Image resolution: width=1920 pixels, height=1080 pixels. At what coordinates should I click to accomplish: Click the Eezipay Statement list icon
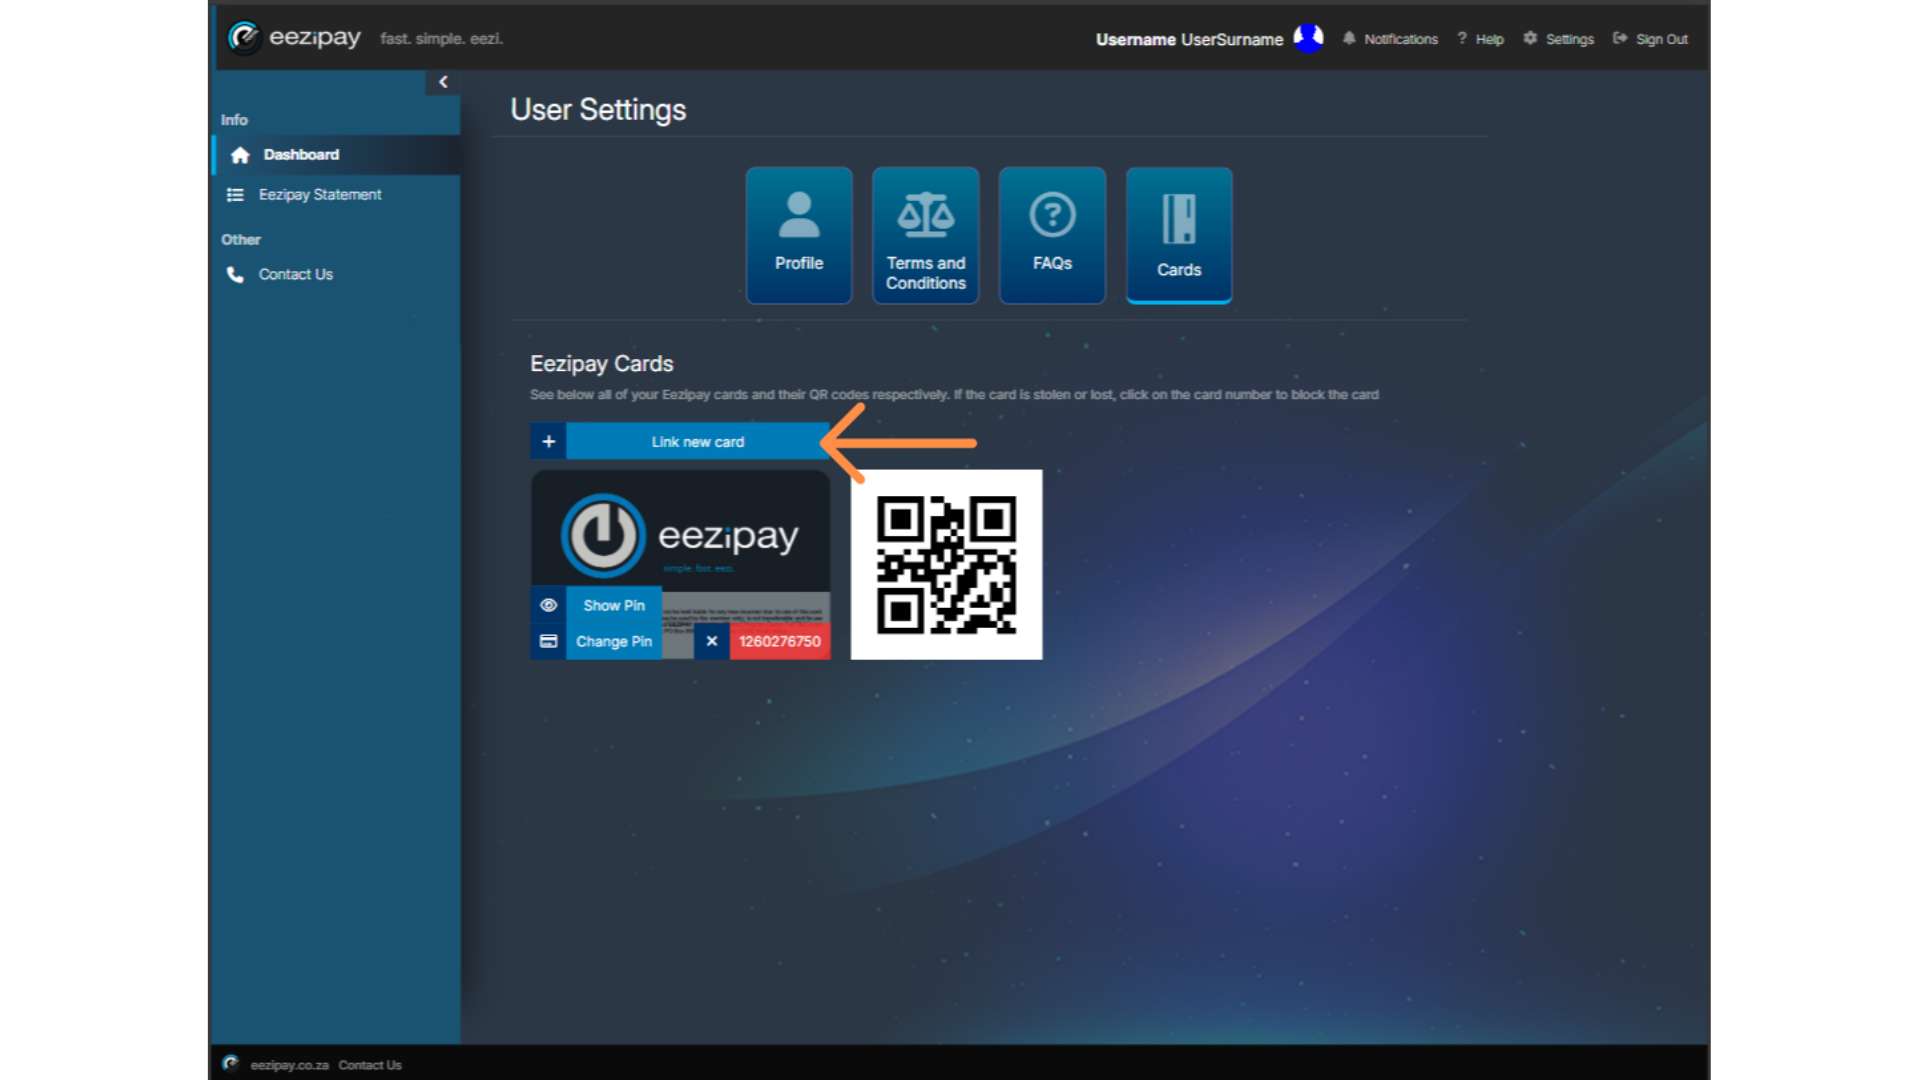(235, 195)
